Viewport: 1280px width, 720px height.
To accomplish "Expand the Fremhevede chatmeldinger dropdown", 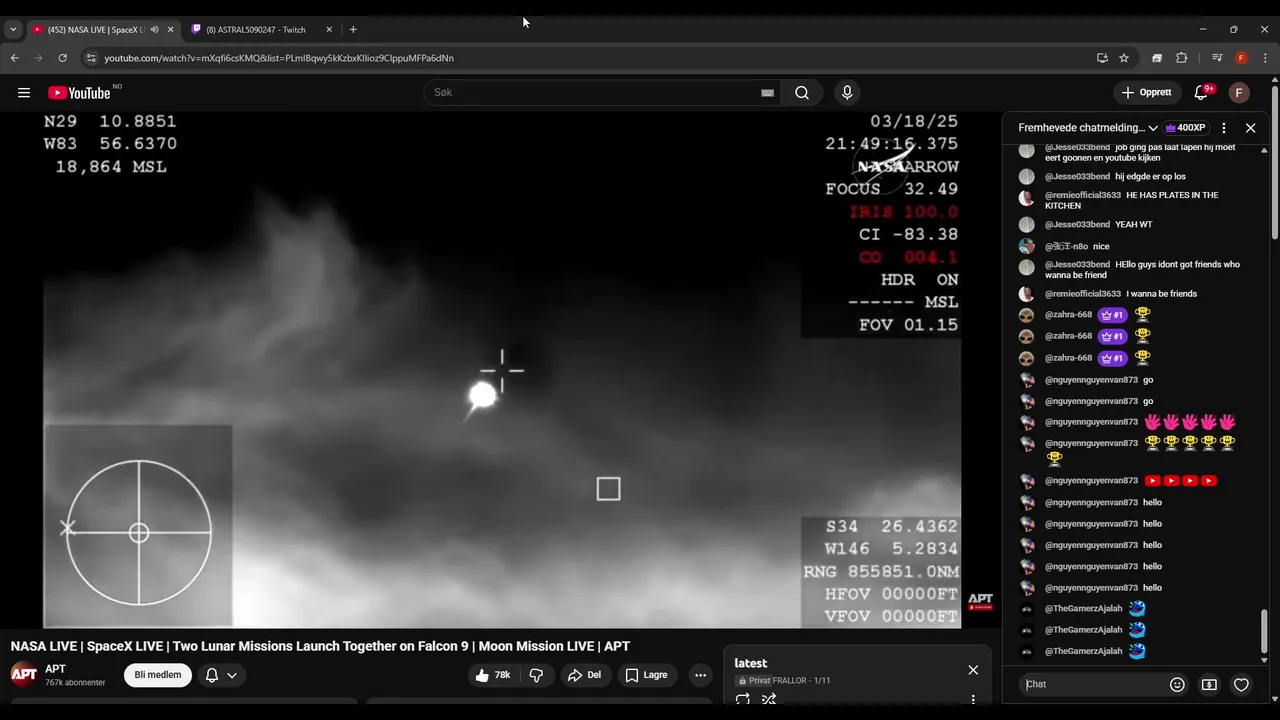I will (1088, 128).
